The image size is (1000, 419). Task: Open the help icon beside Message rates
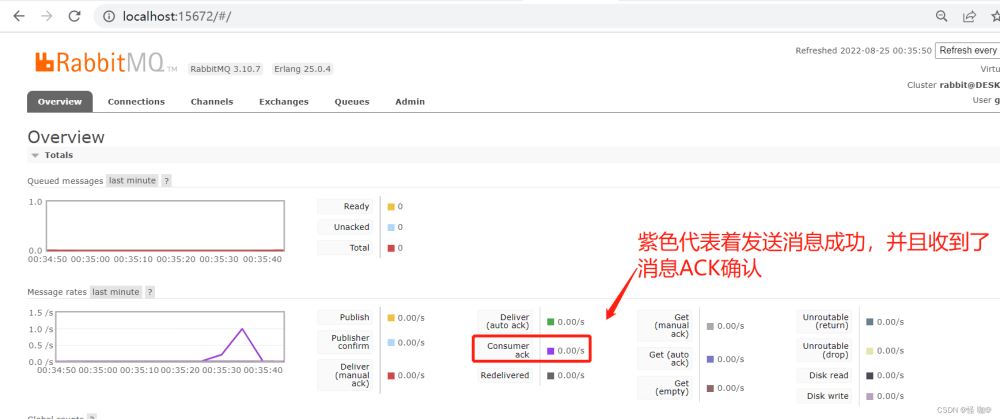coord(150,292)
